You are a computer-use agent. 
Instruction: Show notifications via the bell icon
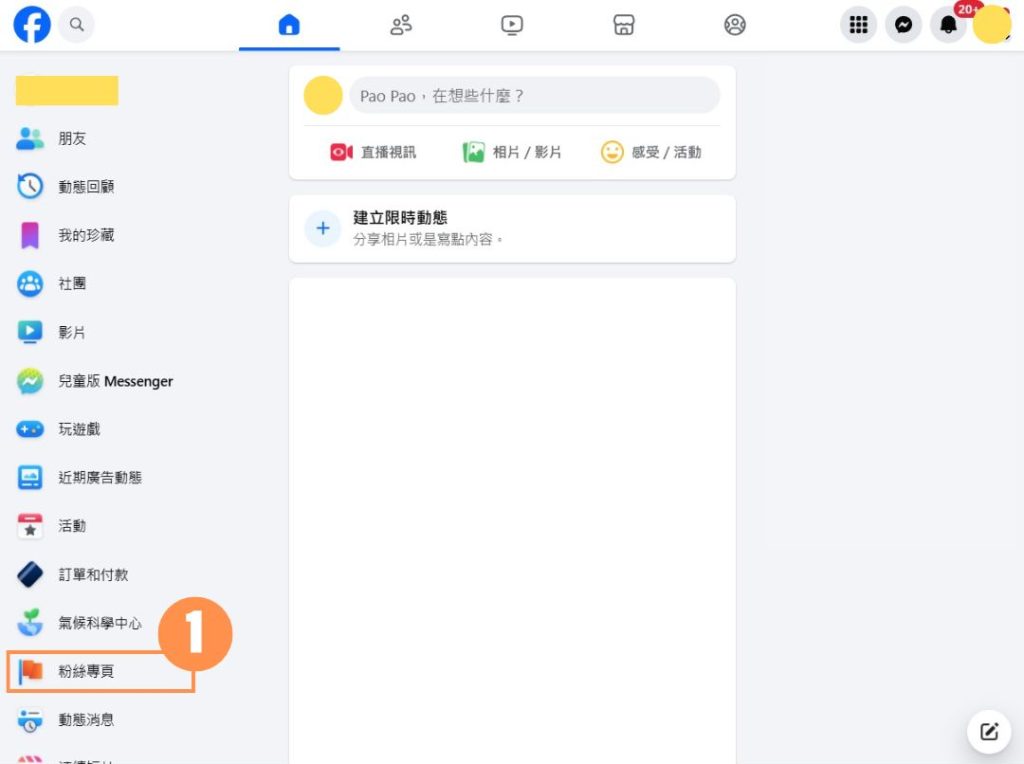click(x=948, y=25)
